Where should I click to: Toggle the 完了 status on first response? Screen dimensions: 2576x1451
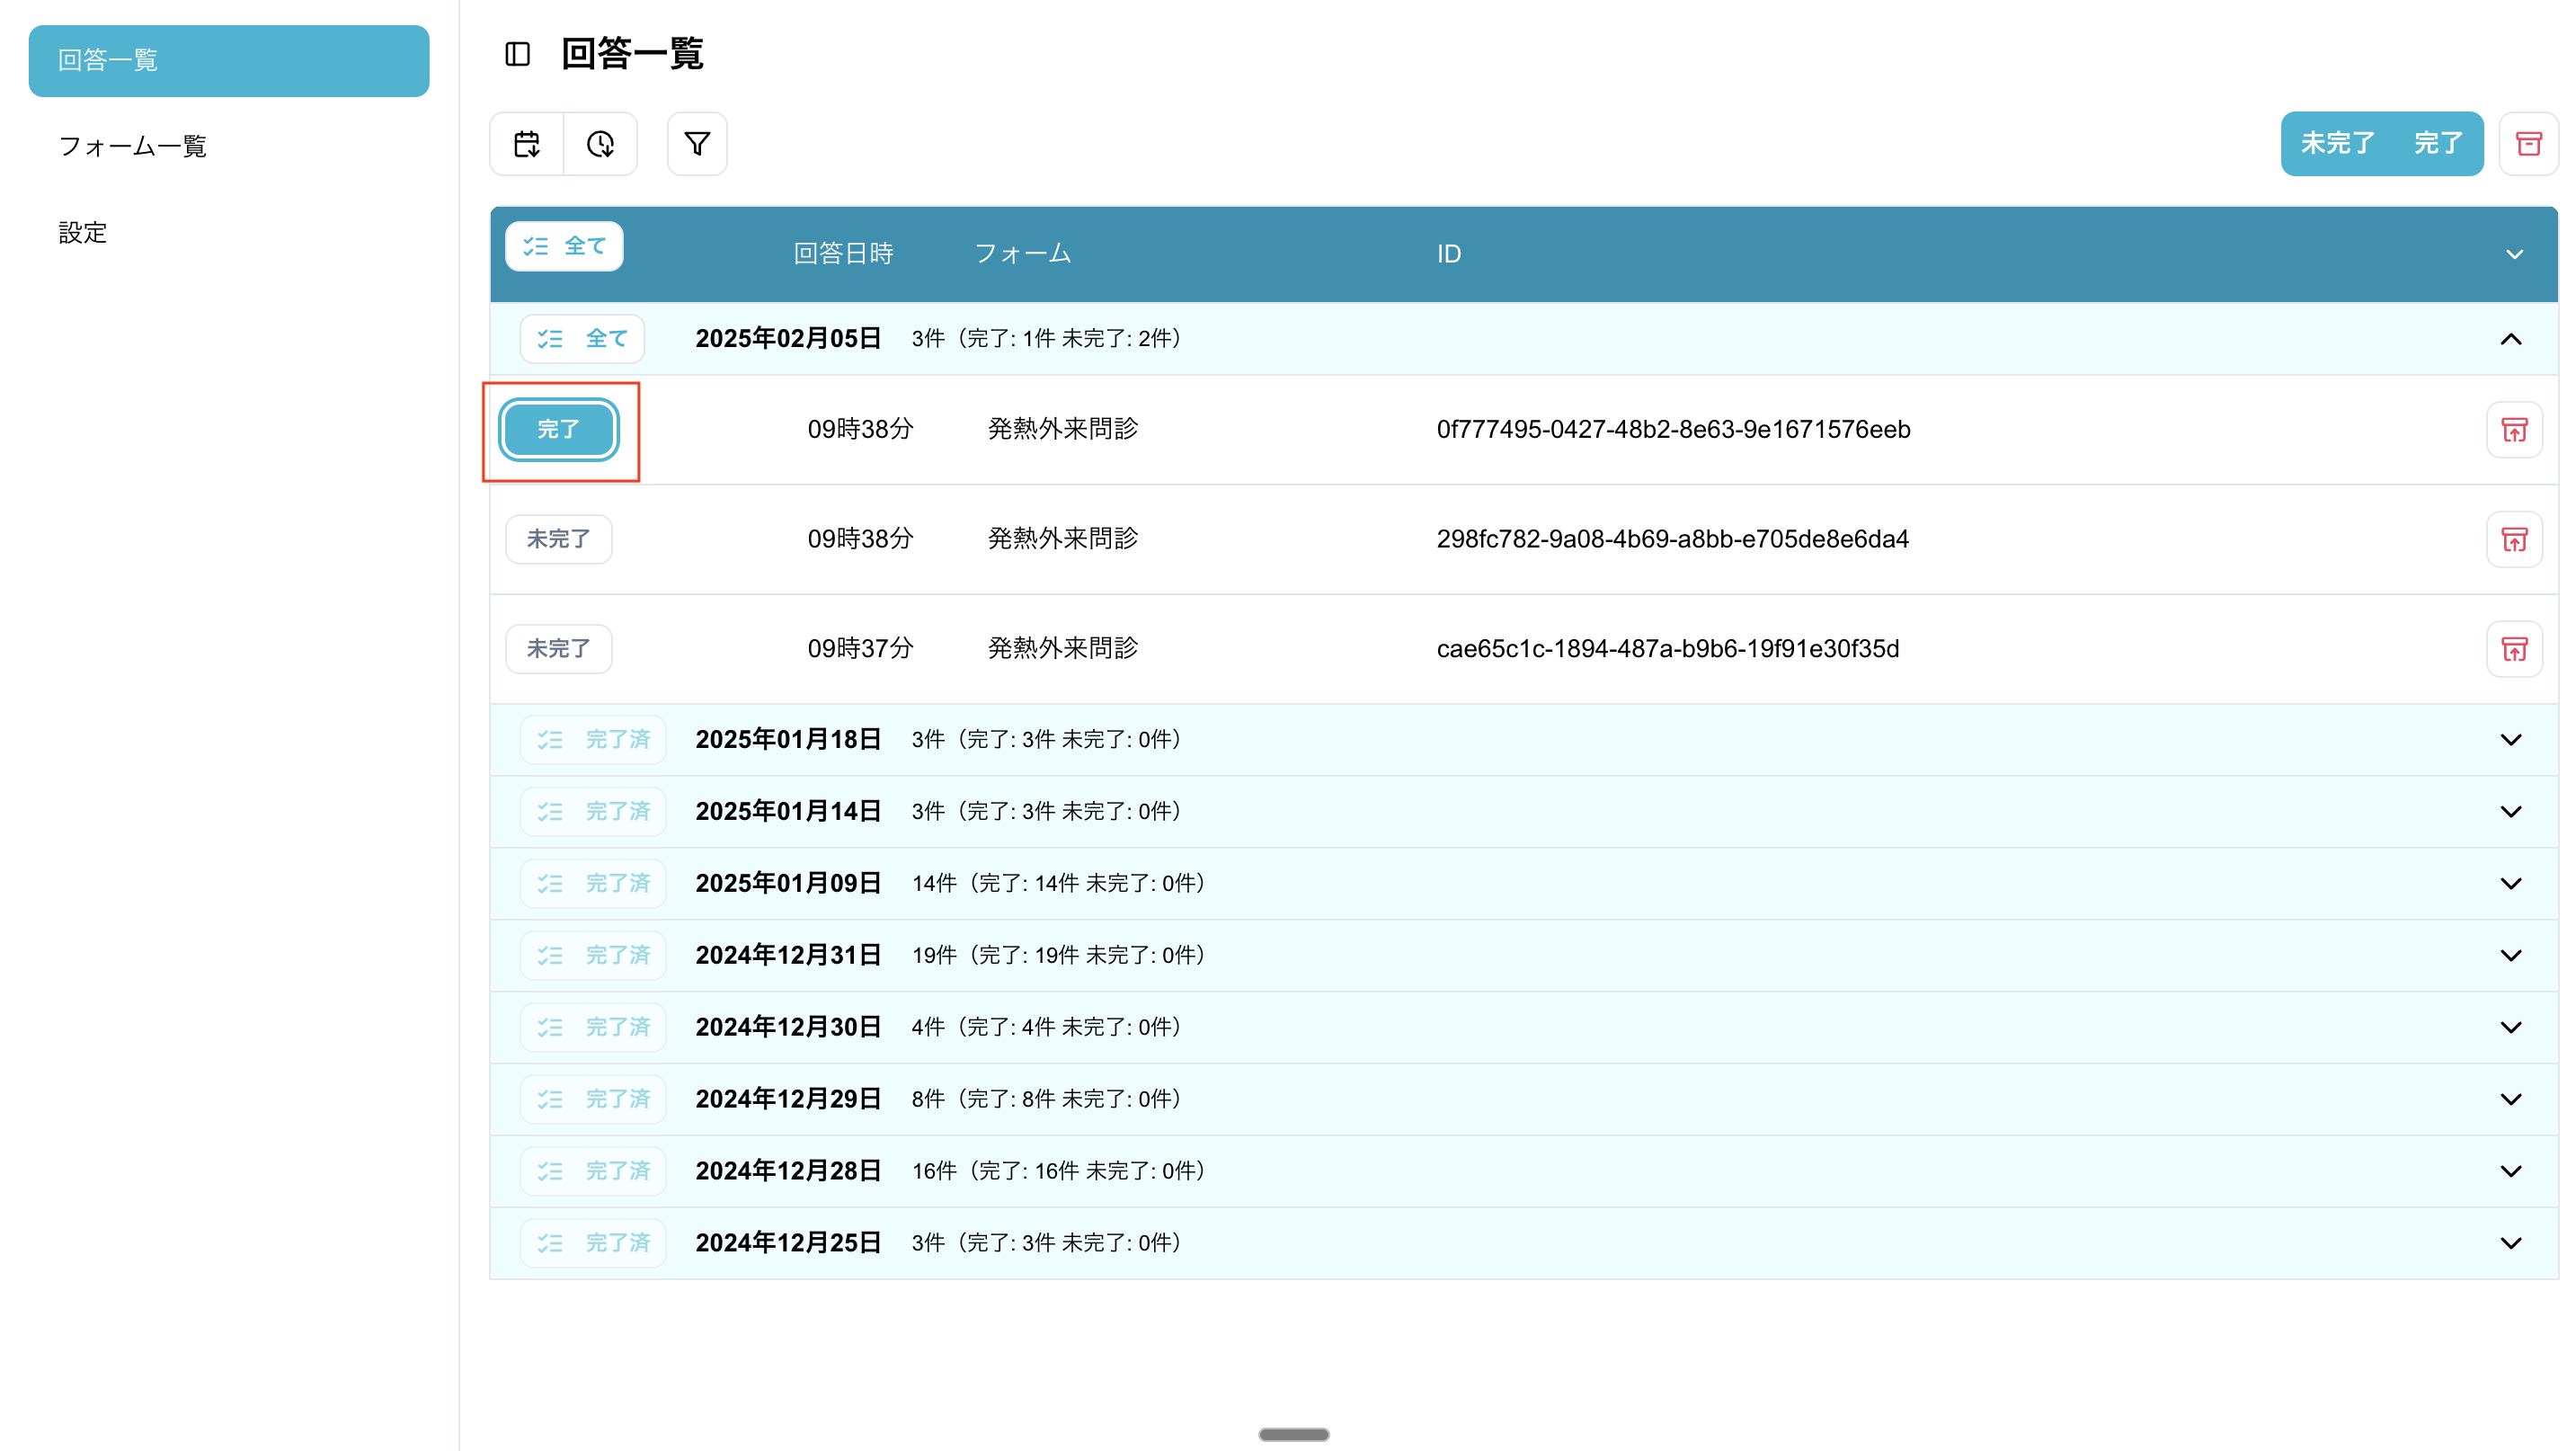tap(559, 430)
